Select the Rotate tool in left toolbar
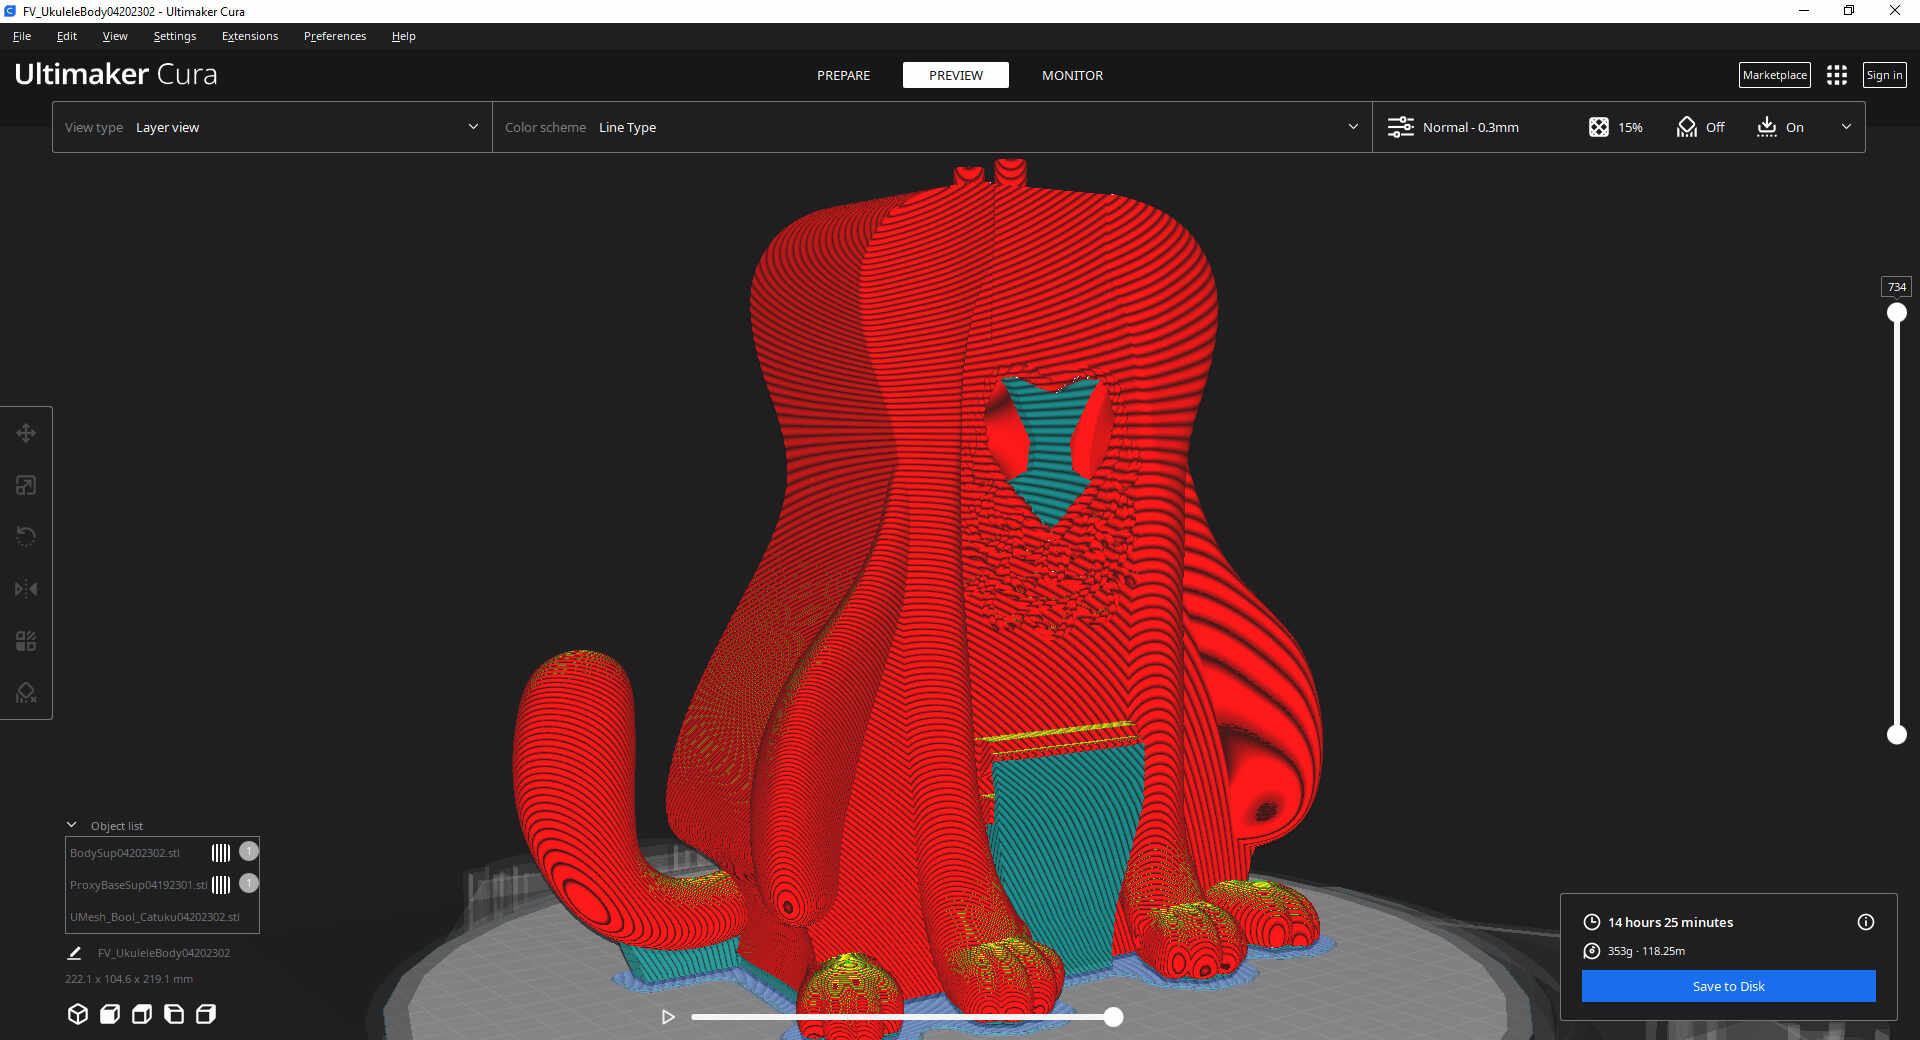Viewport: 1920px width, 1040px height. pos(26,537)
